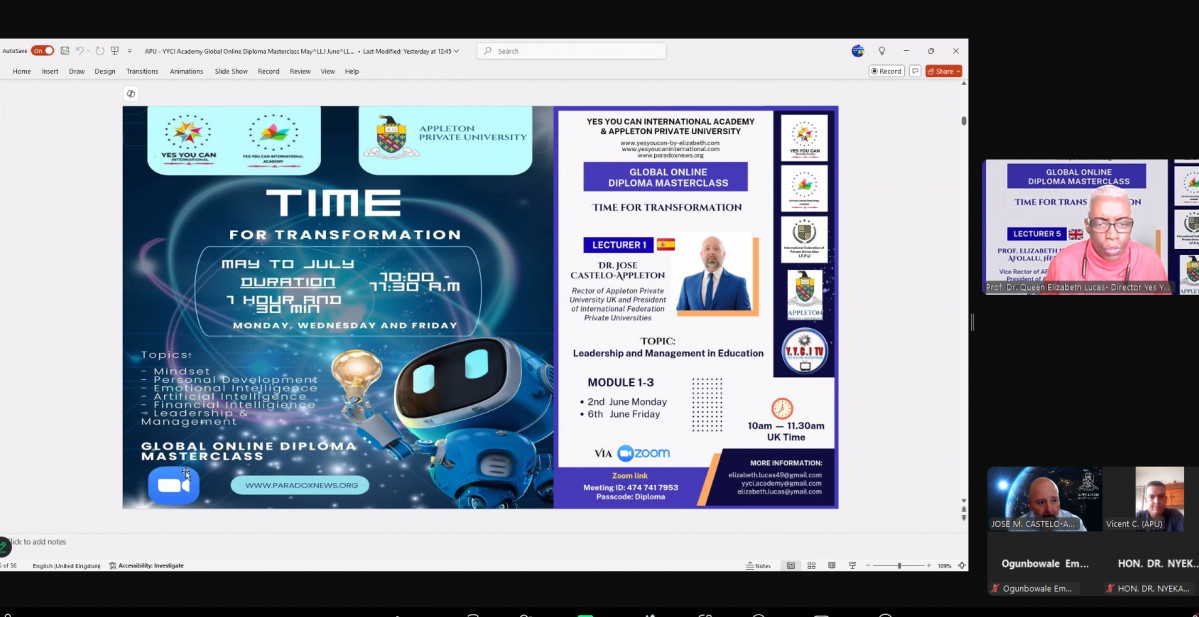Viewport: 1199px width, 617px height.
Task: Click the slide pane vertical scrollbar thumb
Action: coord(964,121)
